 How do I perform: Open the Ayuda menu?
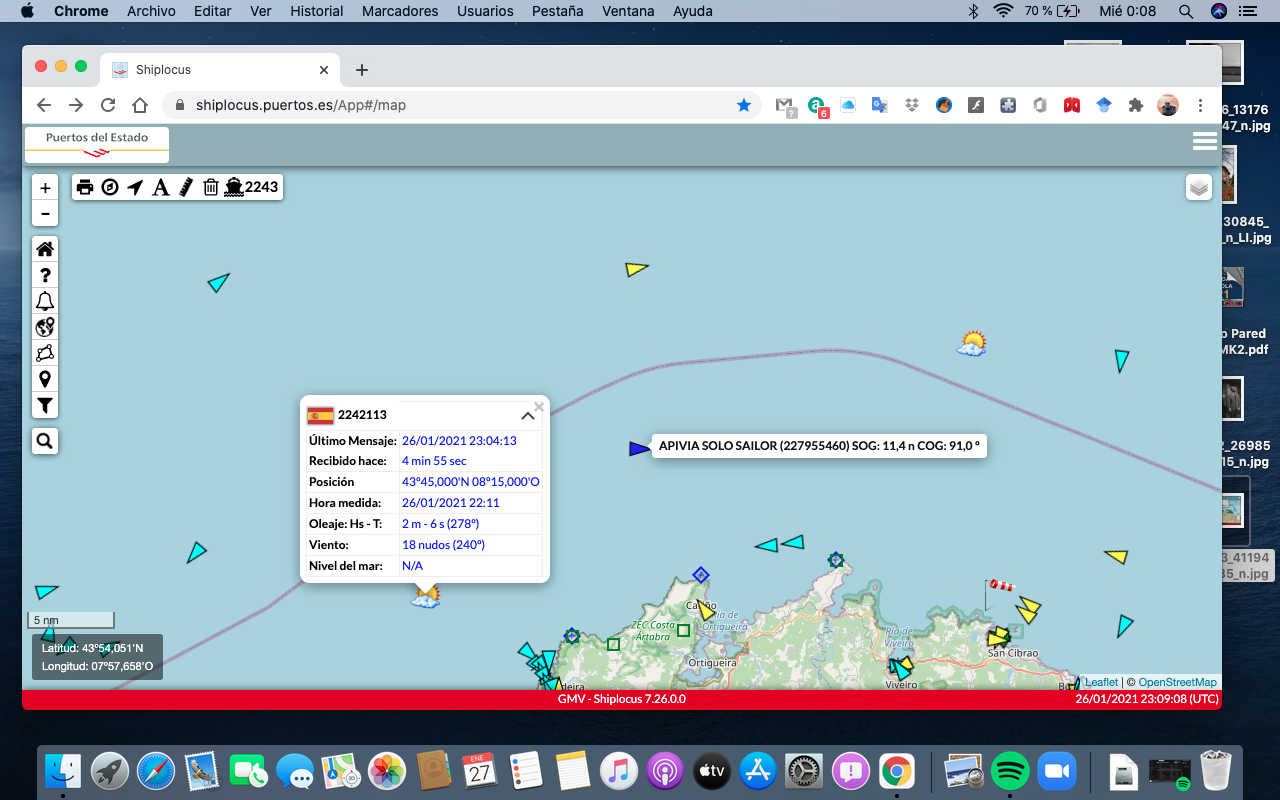coord(693,11)
